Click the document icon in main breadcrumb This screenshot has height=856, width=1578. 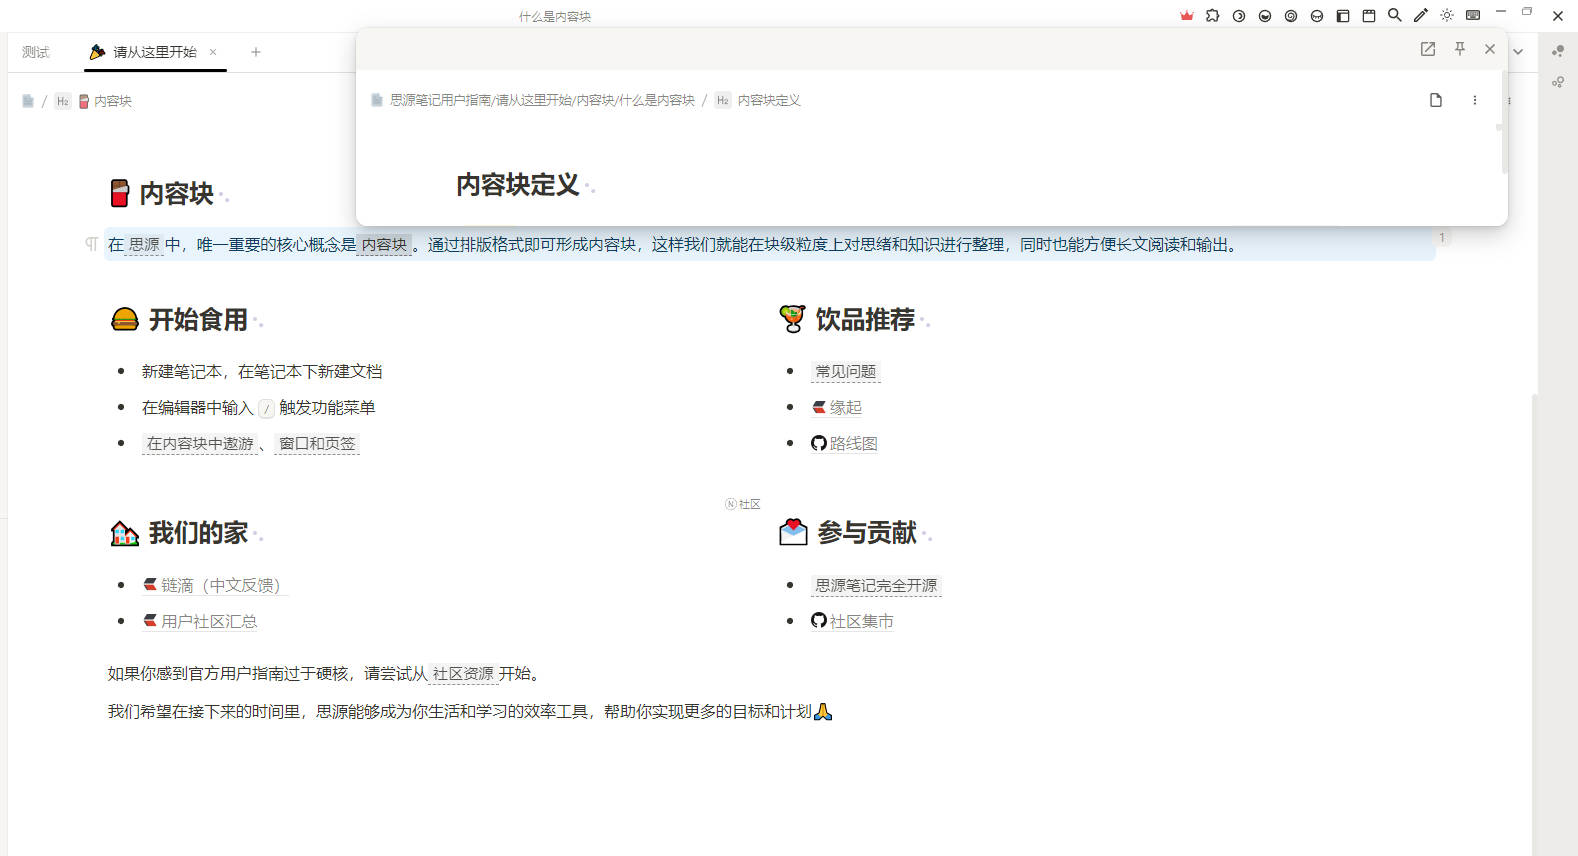pyautogui.click(x=28, y=101)
